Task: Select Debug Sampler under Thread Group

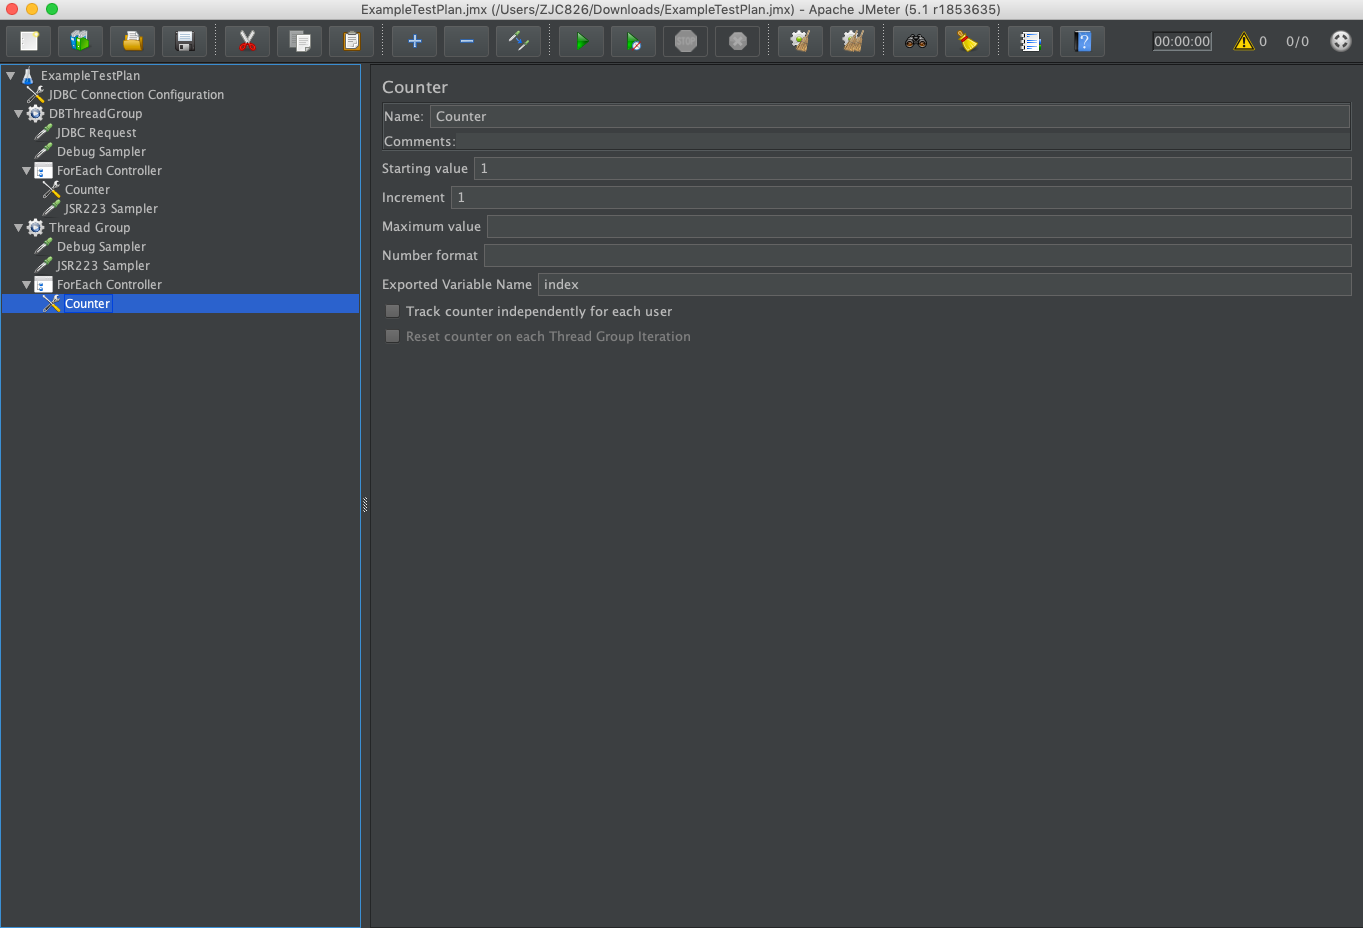Action: pyautogui.click(x=101, y=246)
